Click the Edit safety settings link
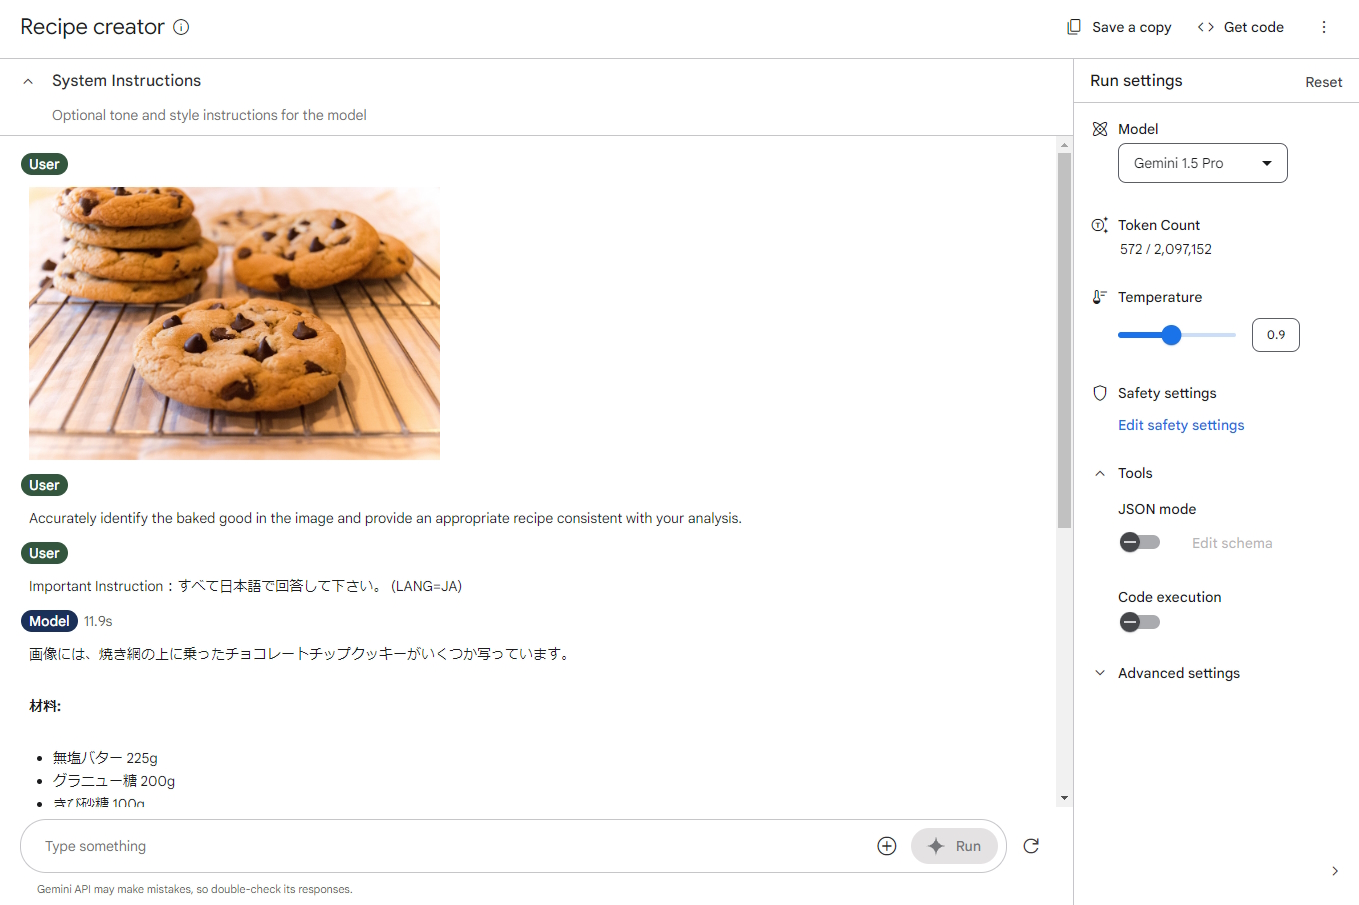Image resolution: width=1359 pixels, height=905 pixels. tap(1181, 425)
